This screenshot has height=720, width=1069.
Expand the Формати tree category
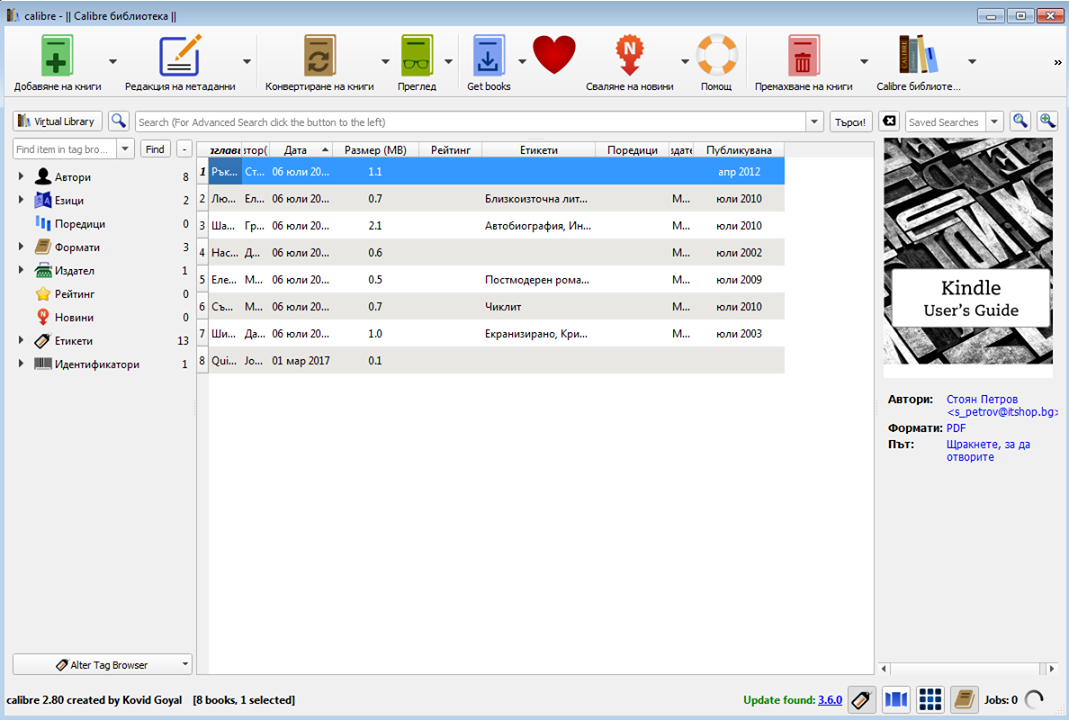[x=21, y=247]
